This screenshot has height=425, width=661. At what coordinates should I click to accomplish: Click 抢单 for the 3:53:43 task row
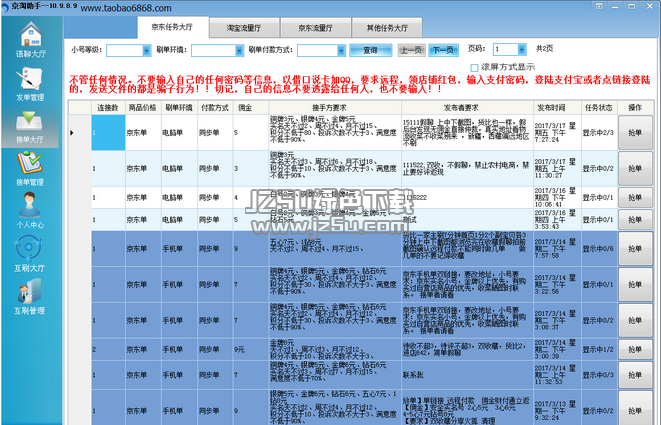tap(635, 220)
